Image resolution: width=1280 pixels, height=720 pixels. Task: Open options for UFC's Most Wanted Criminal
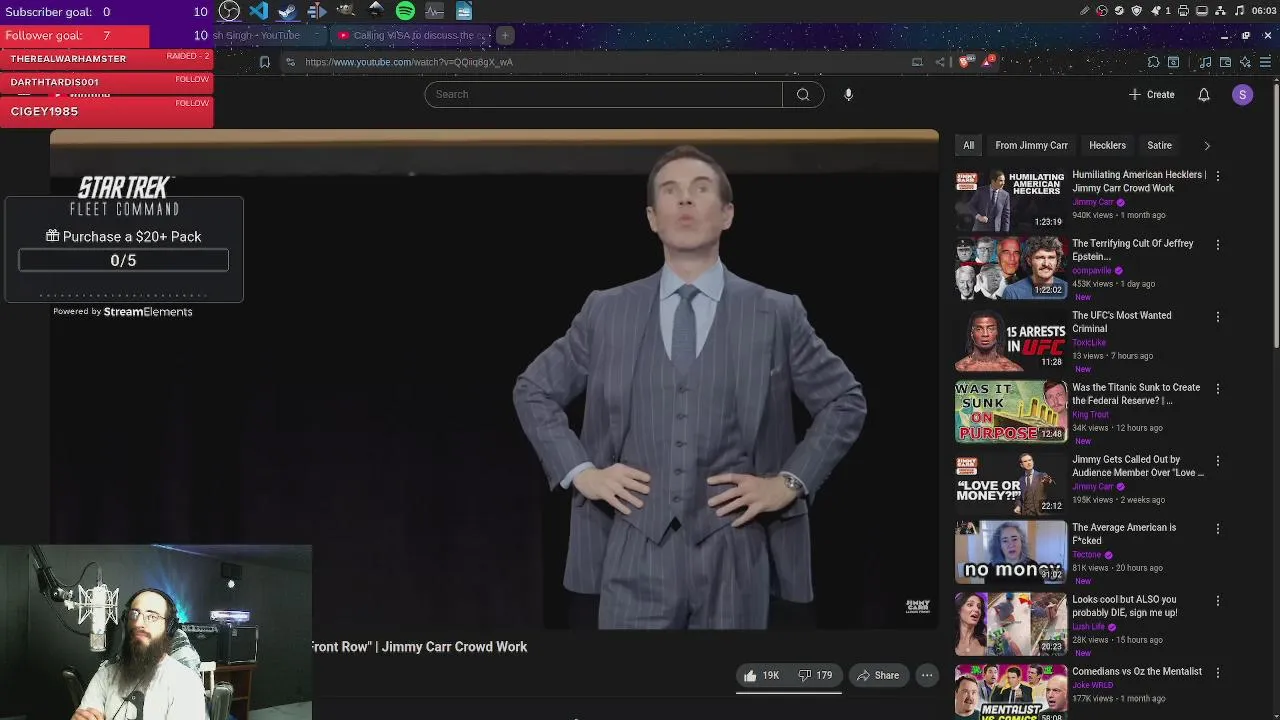(1217, 317)
